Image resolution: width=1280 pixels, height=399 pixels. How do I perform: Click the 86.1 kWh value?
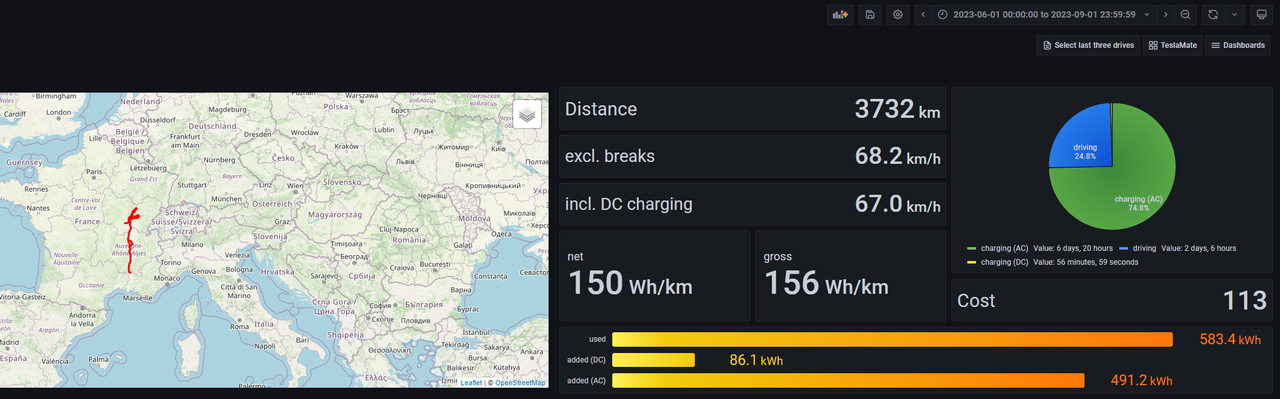(756, 360)
